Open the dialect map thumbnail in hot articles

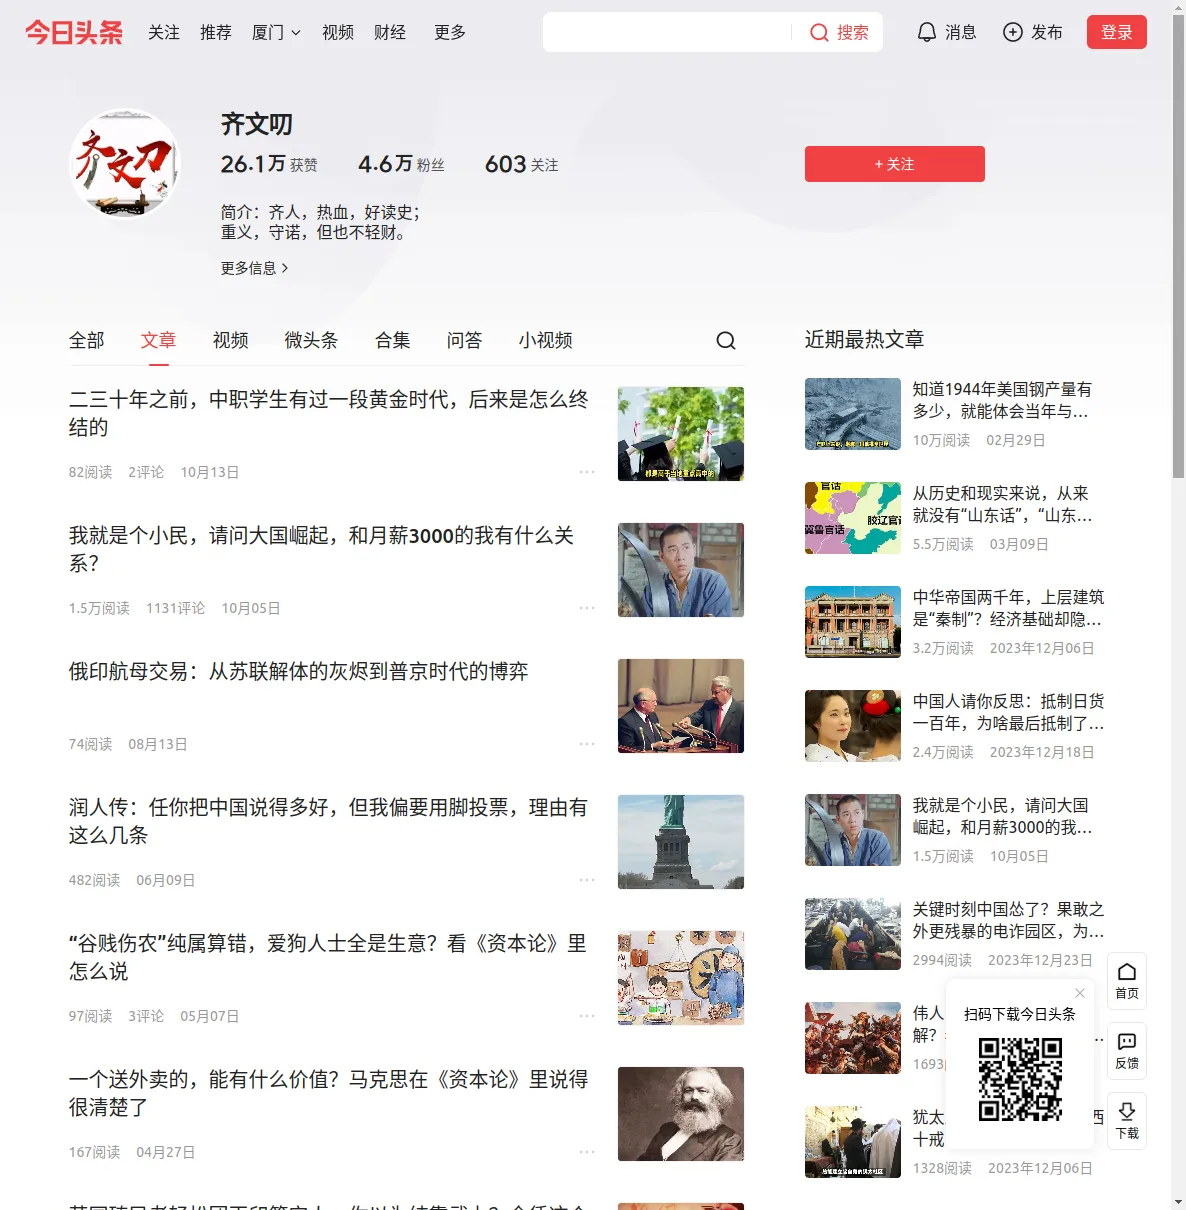(x=853, y=518)
